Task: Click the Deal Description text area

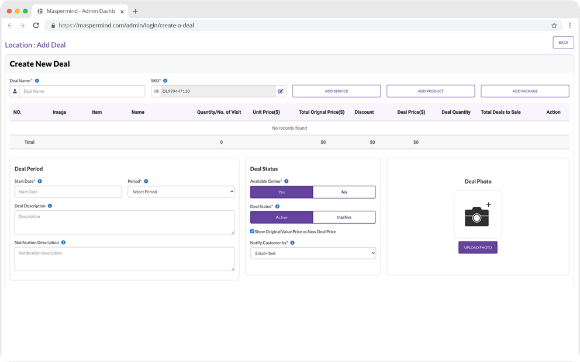Action: [x=124, y=223]
